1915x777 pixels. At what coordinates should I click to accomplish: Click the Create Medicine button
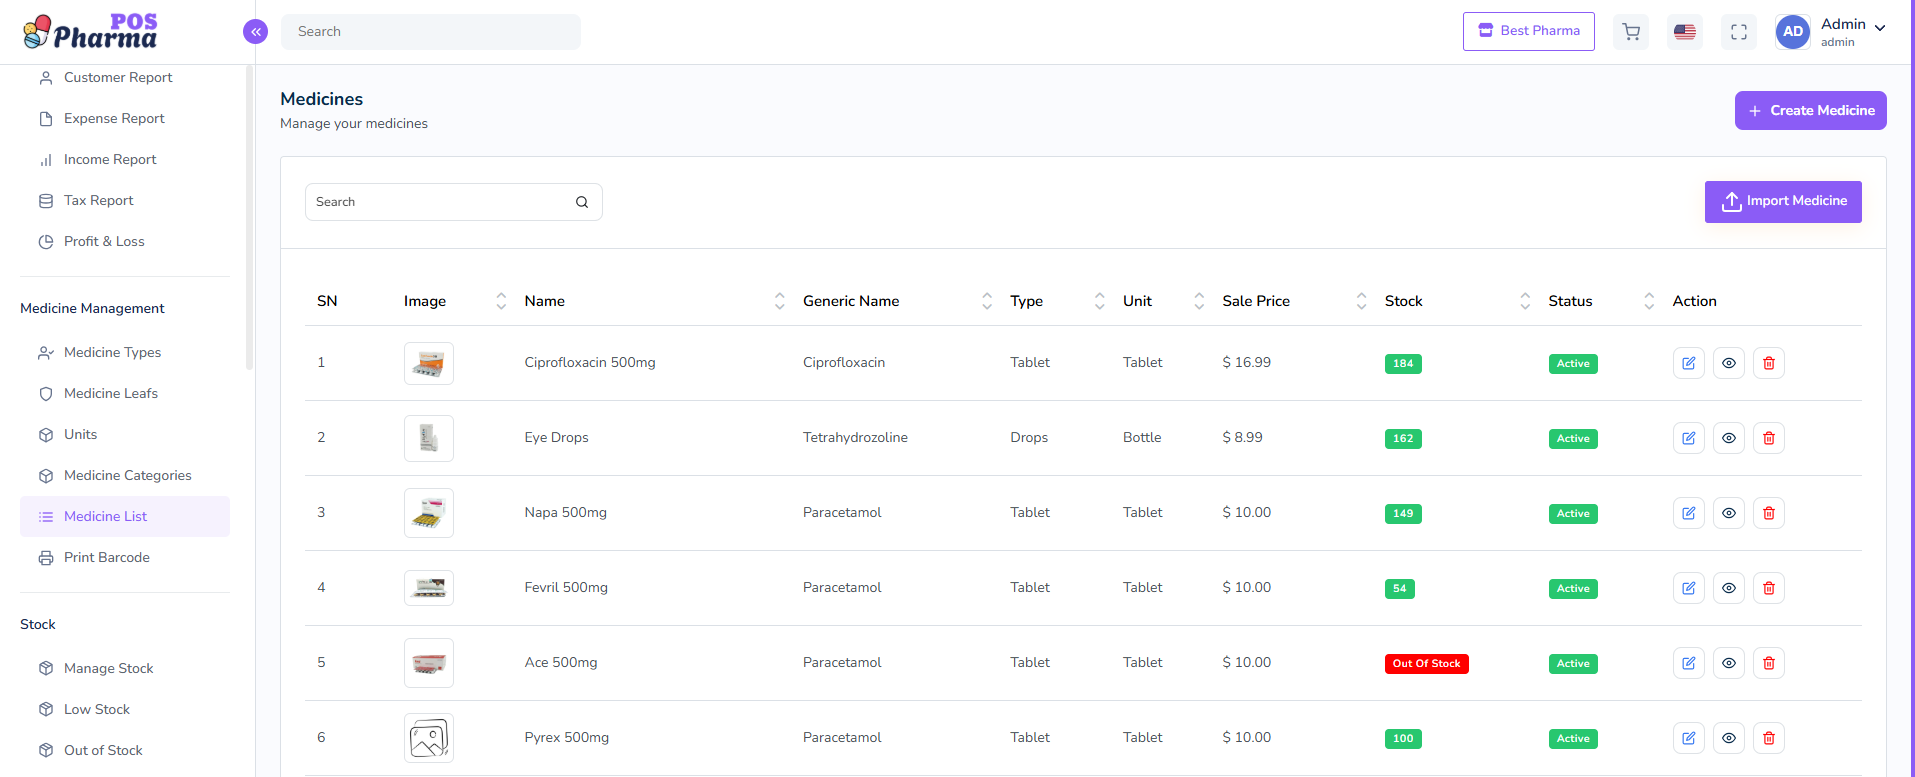click(1810, 111)
